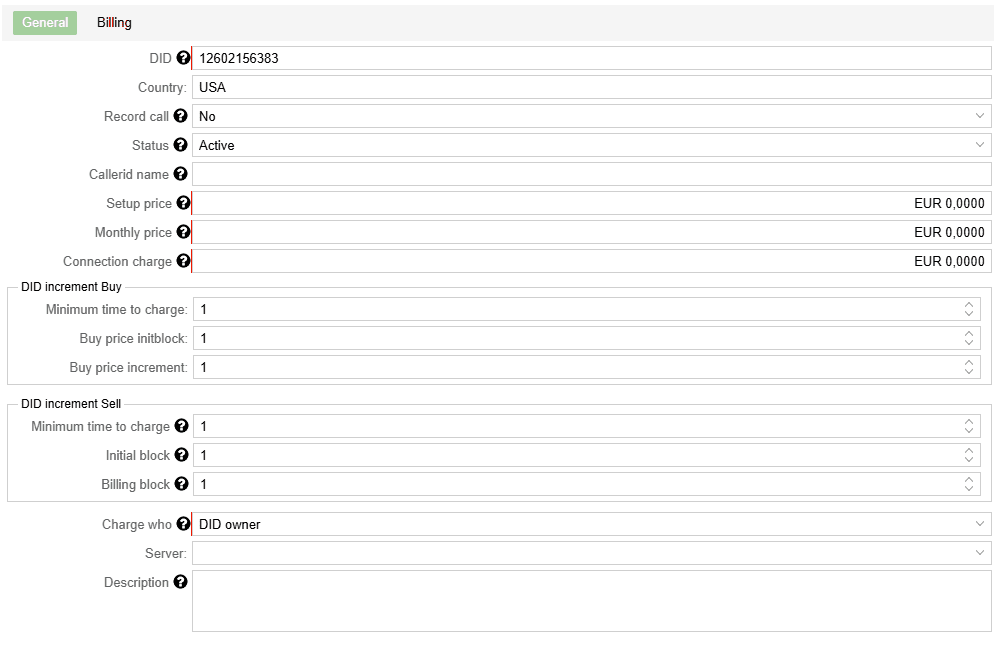Screen dimensions: 994x659
Task: Open the Charge who dropdown
Action: coord(591,524)
